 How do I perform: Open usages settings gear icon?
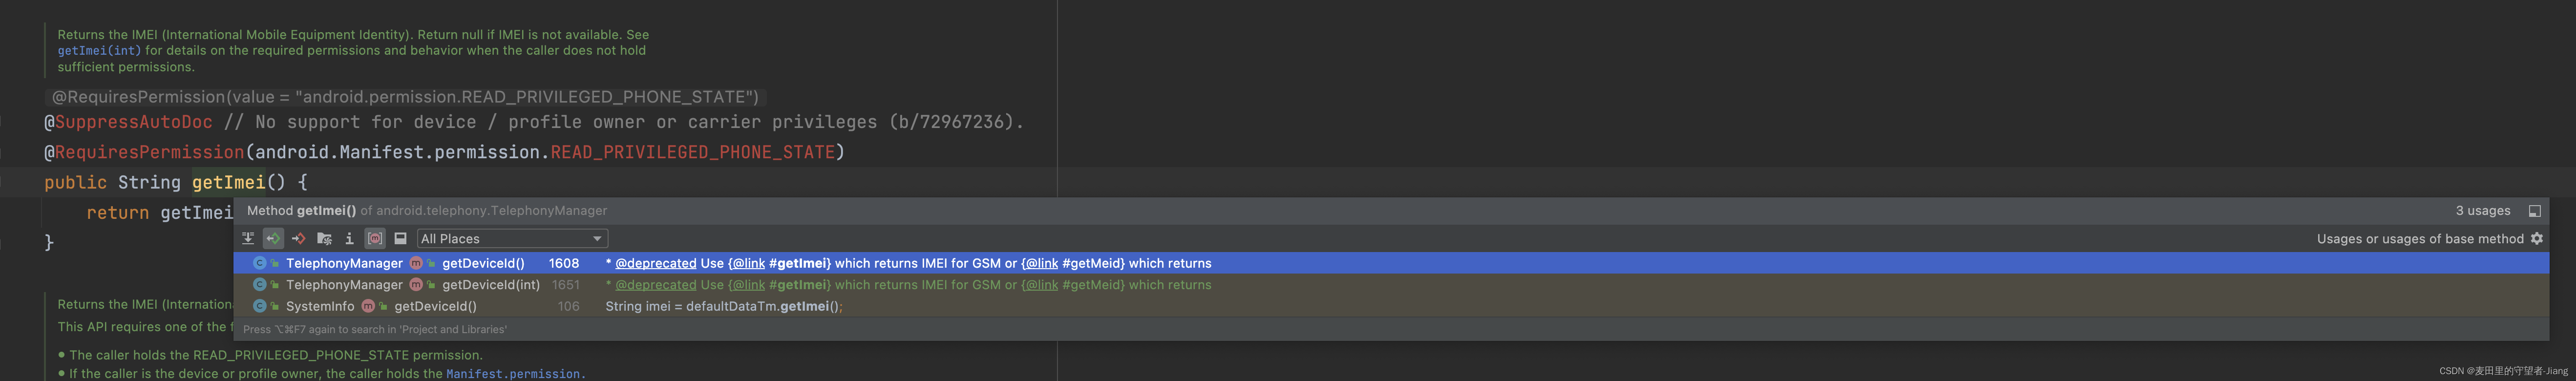coord(2536,239)
